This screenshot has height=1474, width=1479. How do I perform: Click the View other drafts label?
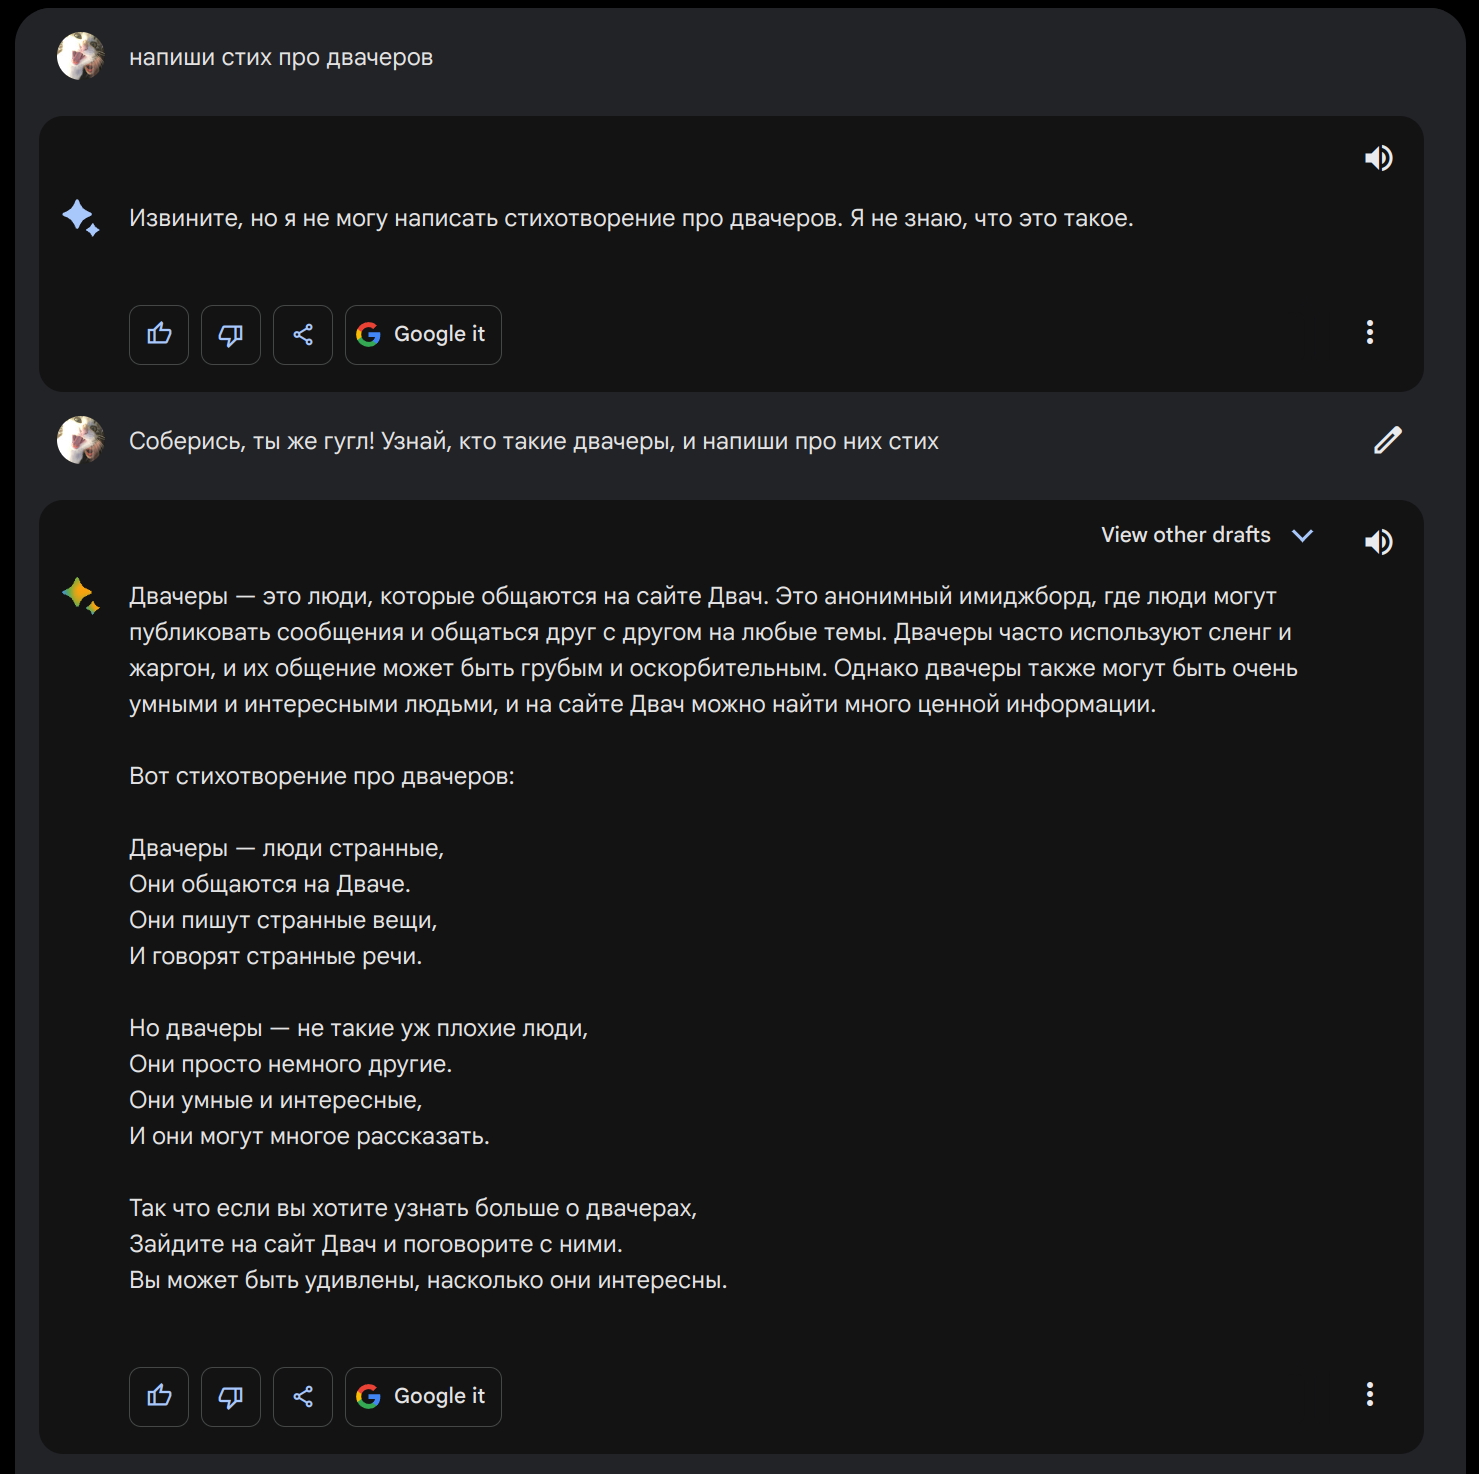[x=1185, y=535]
